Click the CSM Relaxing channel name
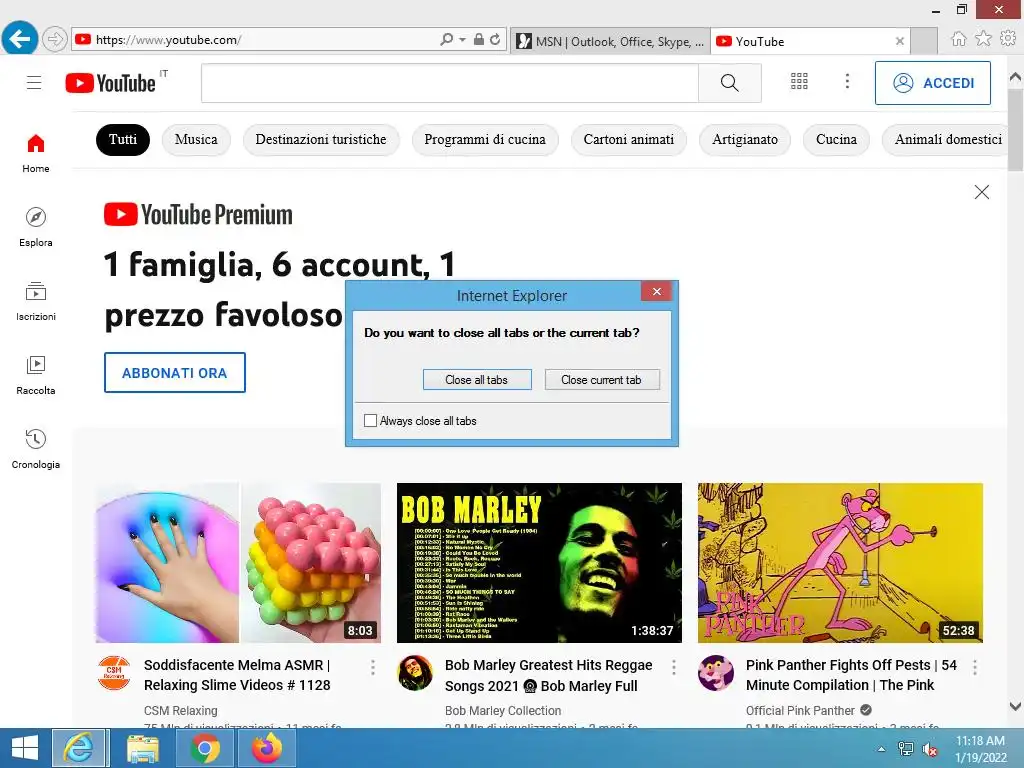Image resolution: width=1024 pixels, height=768 pixels. tap(181, 711)
